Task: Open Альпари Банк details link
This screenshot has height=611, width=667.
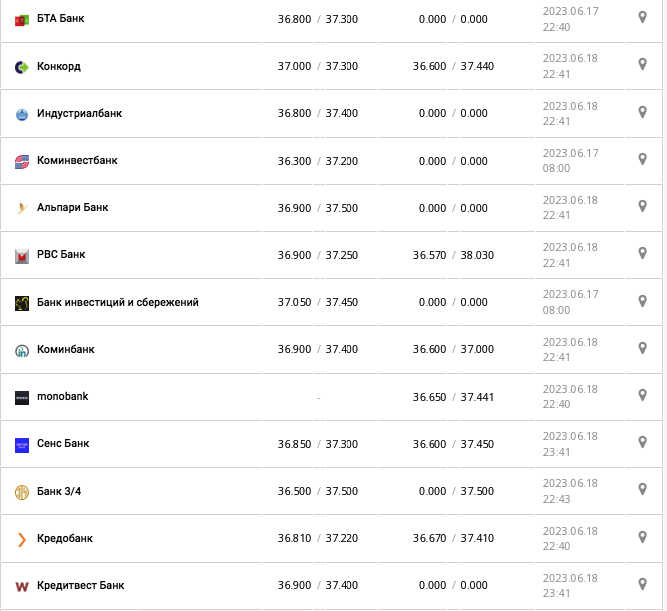Action: 72,207
